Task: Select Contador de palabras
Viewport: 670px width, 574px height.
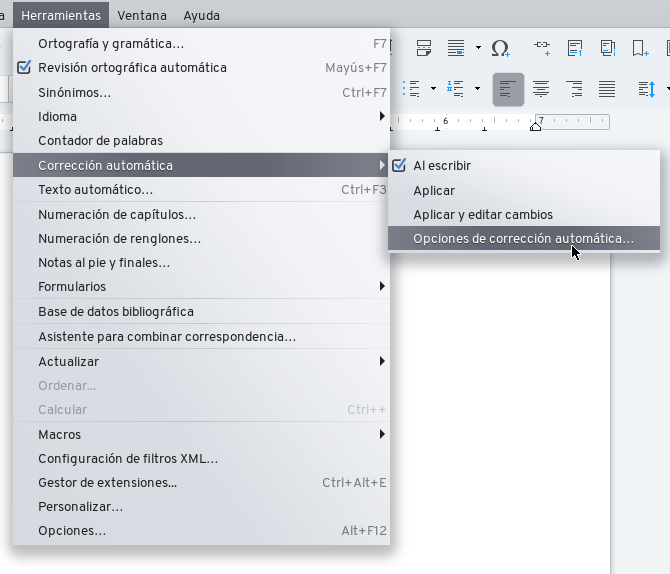Action: (201, 141)
